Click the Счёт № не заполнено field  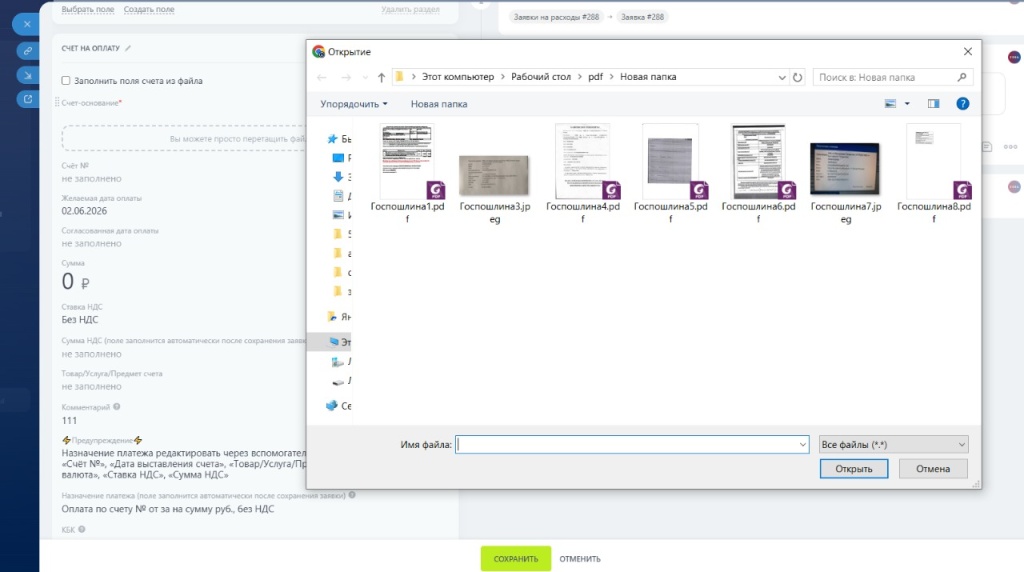pos(91,178)
